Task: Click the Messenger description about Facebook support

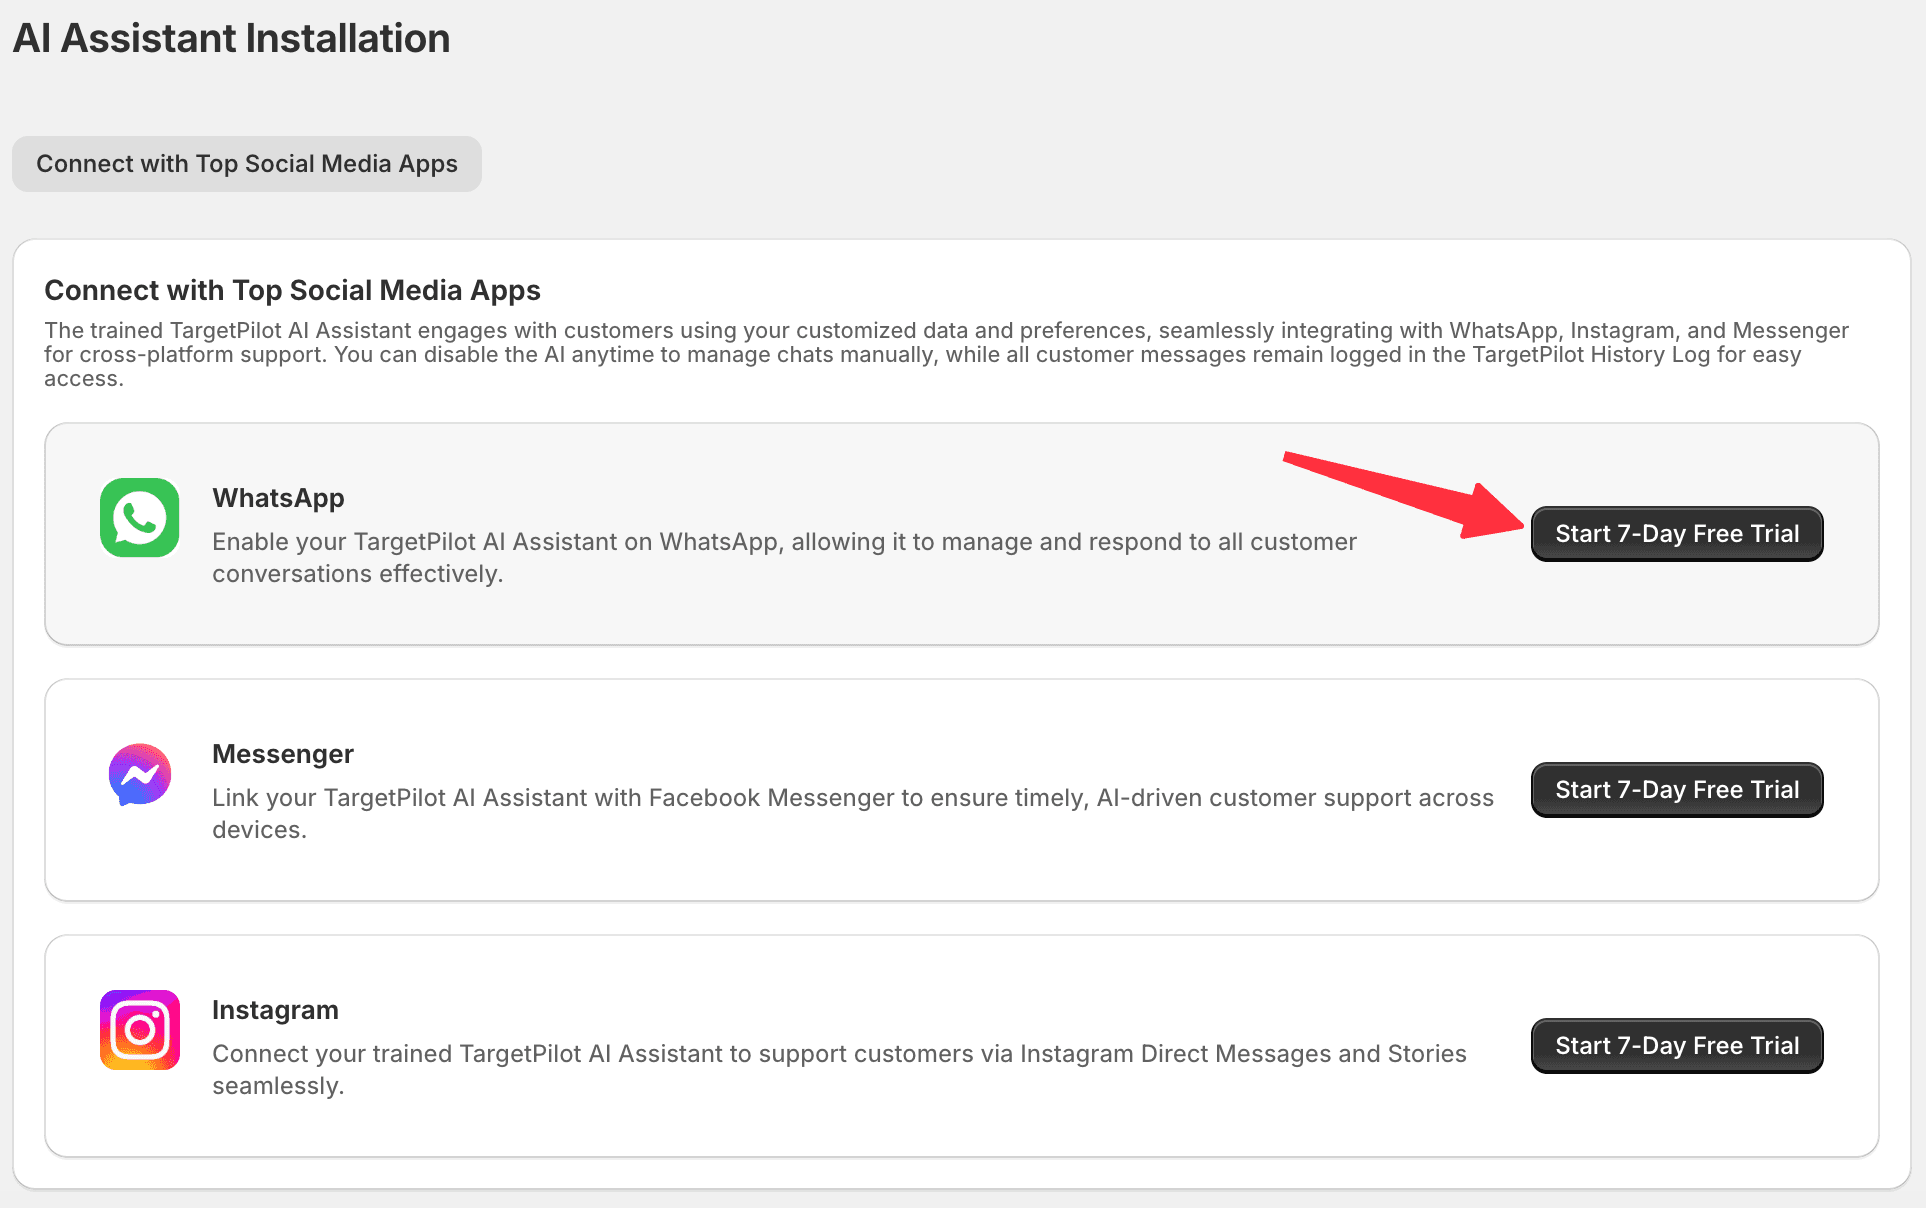Action: (853, 814)
